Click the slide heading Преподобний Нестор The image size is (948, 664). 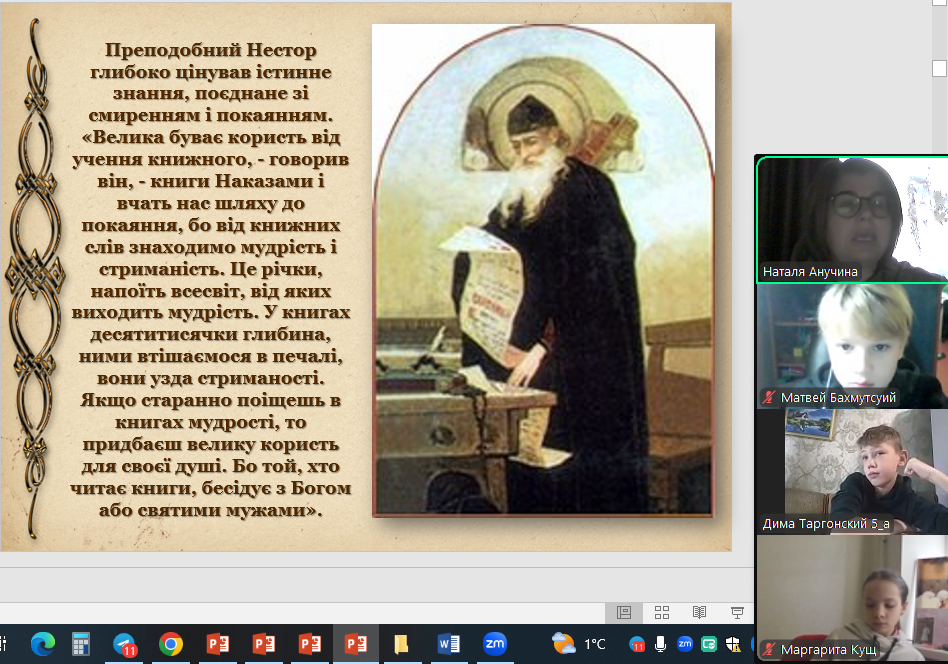[x=211, y=50]
